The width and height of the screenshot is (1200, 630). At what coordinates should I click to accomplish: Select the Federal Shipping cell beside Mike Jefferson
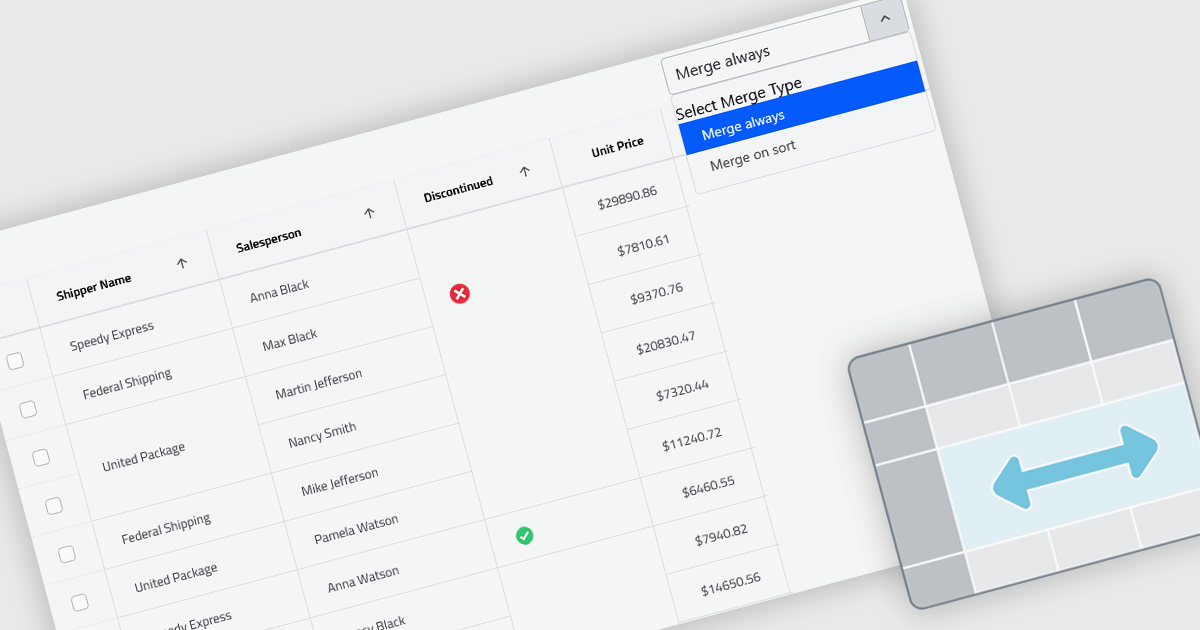(x=166, y=529)
